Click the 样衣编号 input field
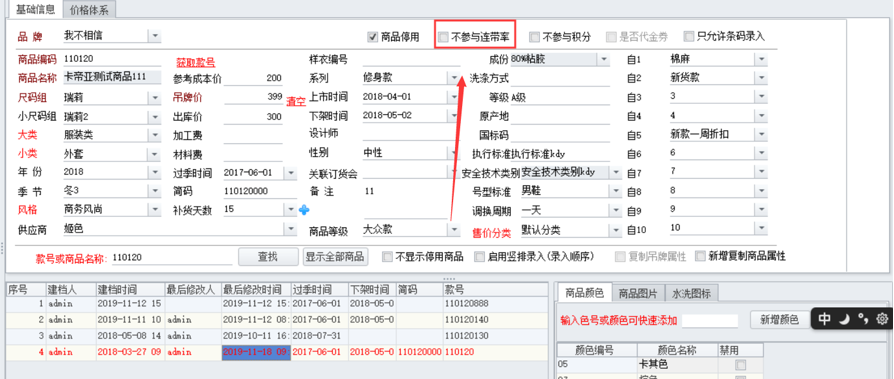The height and width of the screenshot is (379, 894). click(411, 59)
